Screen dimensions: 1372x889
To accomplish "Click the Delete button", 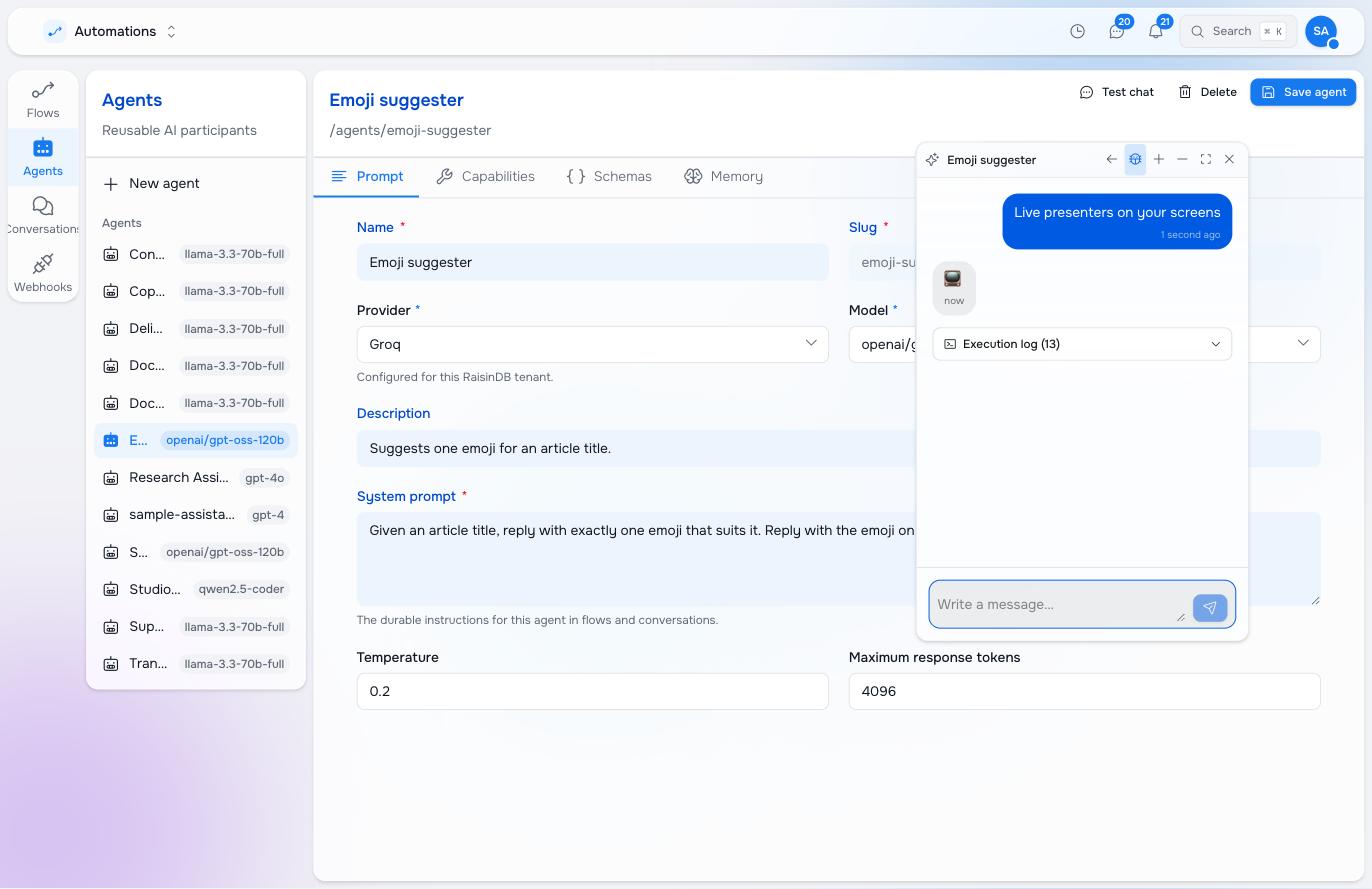I will coord(1207,92).
